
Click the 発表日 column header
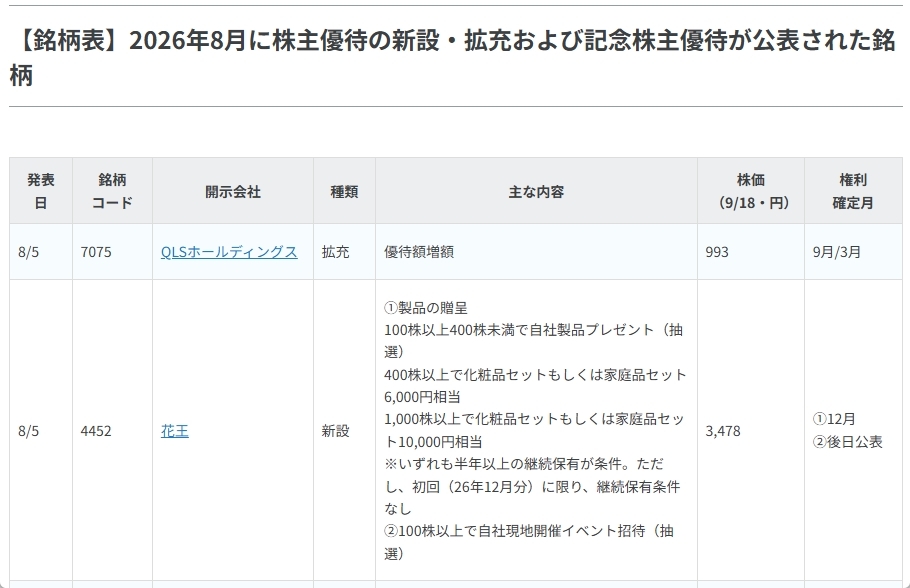41,191
